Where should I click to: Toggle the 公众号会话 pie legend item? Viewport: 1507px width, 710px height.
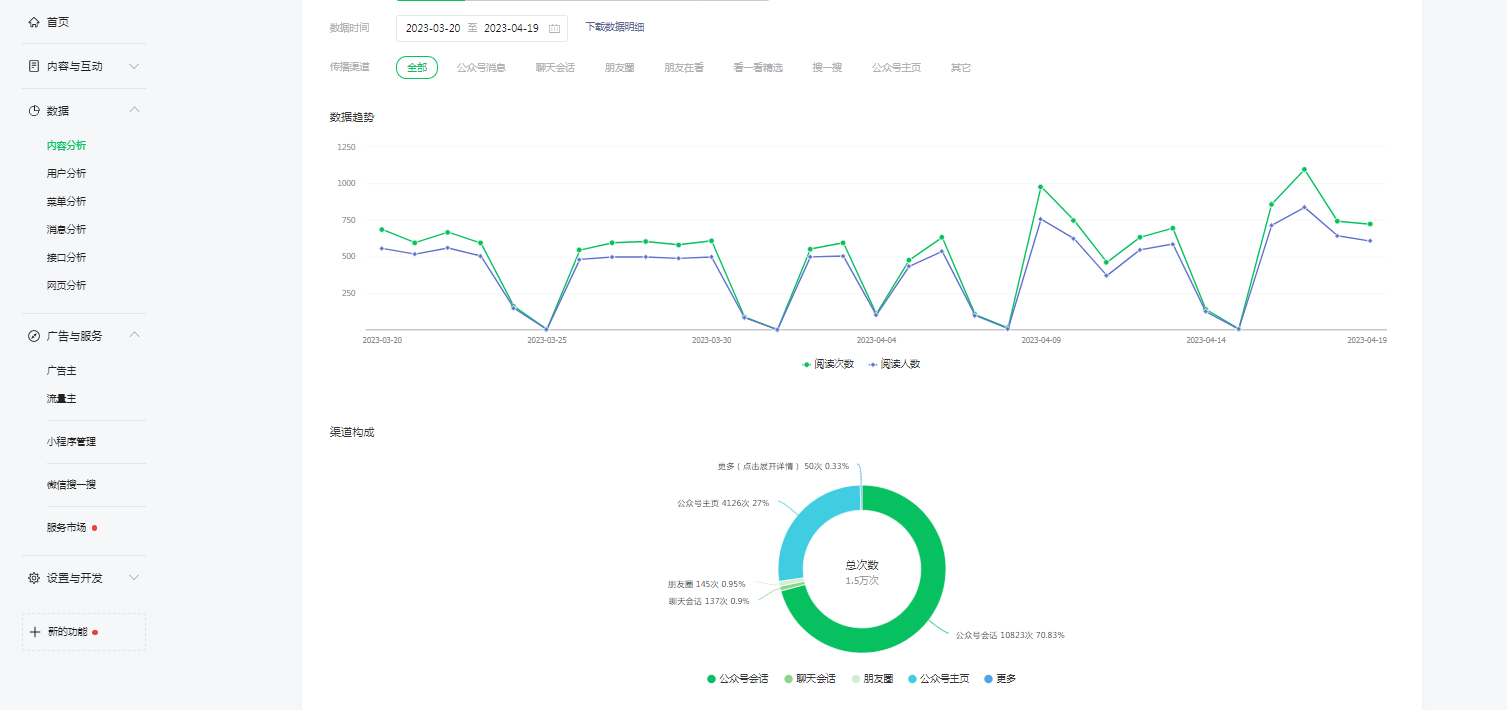click(x=737, y=679)
